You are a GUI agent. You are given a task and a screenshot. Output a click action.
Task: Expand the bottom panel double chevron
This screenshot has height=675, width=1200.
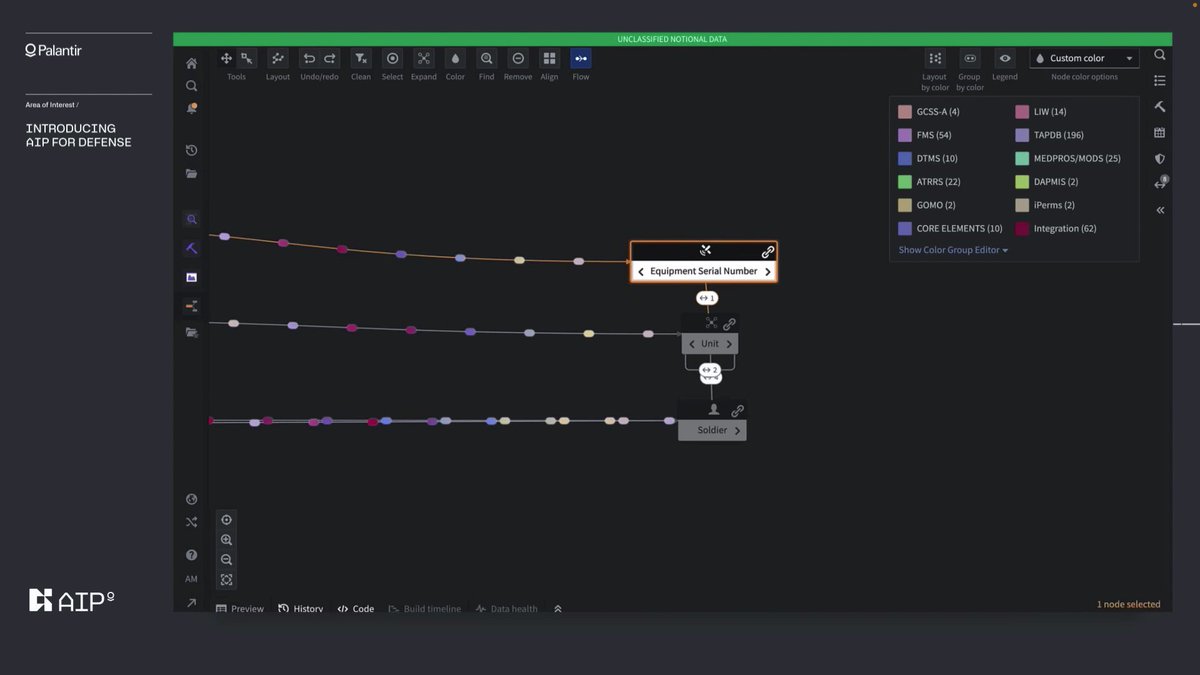(558, 608)
